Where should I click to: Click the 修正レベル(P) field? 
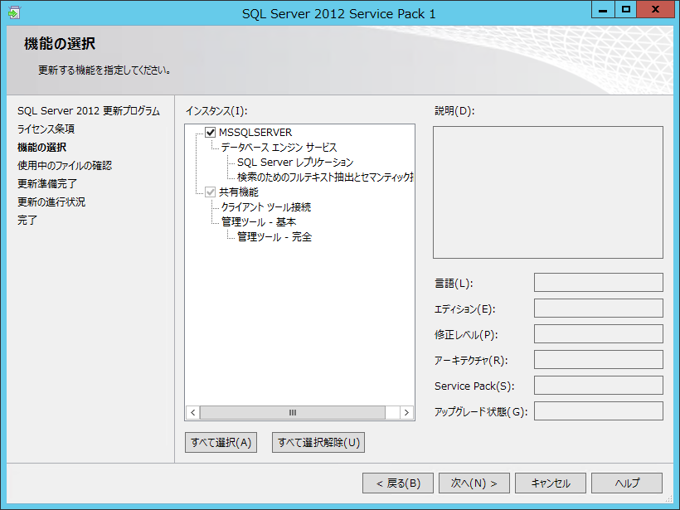(x=598, y=334)
